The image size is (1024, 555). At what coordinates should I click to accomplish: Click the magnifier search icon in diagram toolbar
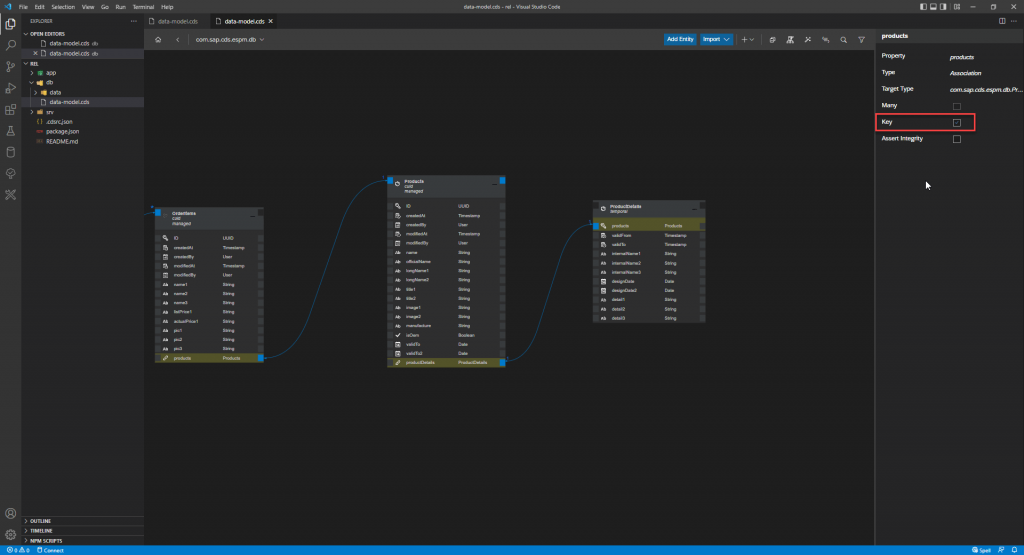[x=844, y=40]
